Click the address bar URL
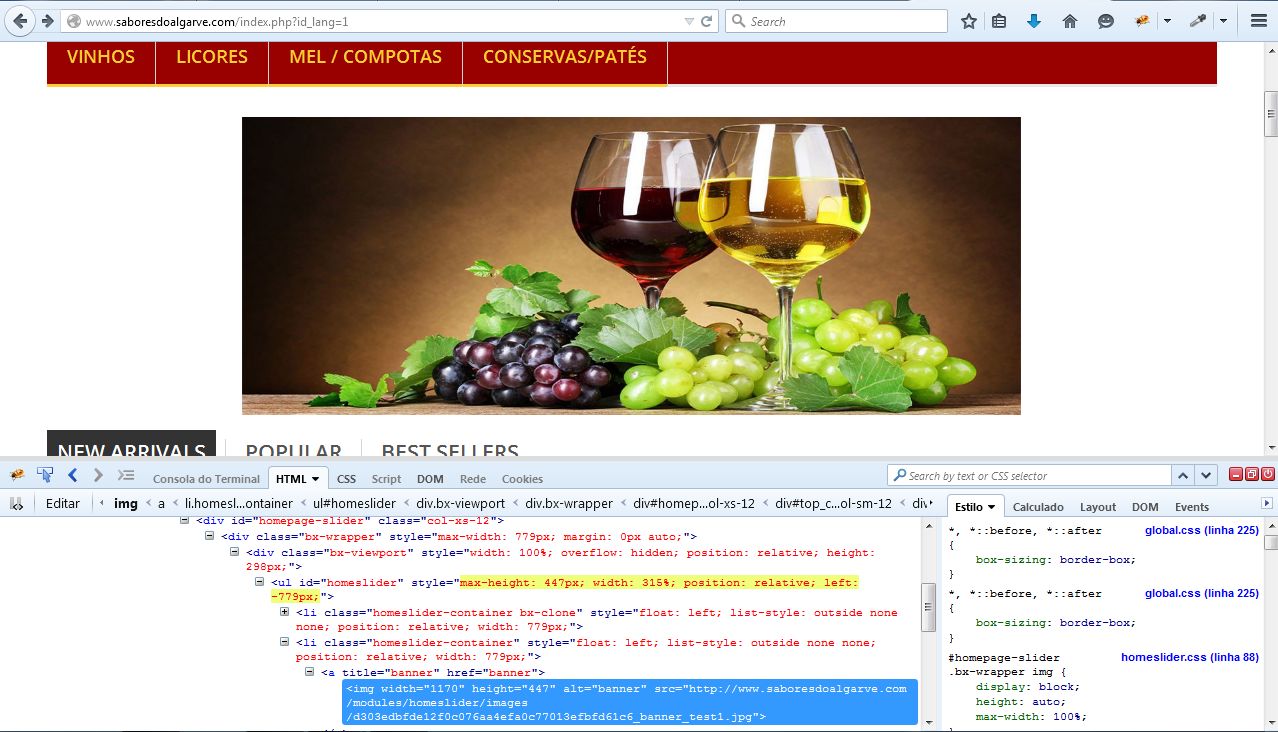Image resolution: width=1278 pixels, height=732 pixels. pos(217,21)
